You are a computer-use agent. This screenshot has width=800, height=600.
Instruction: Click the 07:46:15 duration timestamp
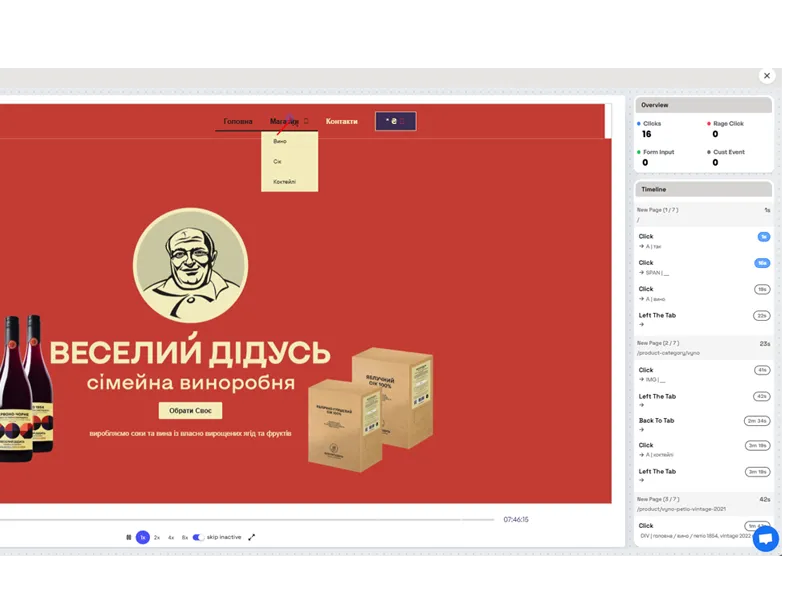[516, 519]
